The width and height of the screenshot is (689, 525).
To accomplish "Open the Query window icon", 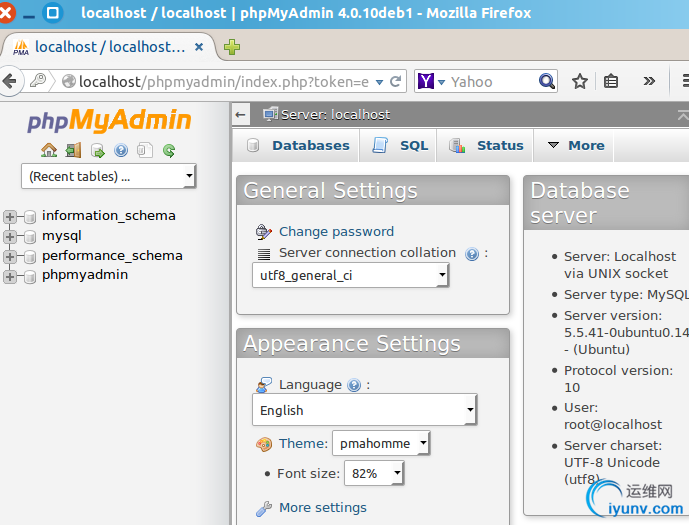I will tap(98, 151).
